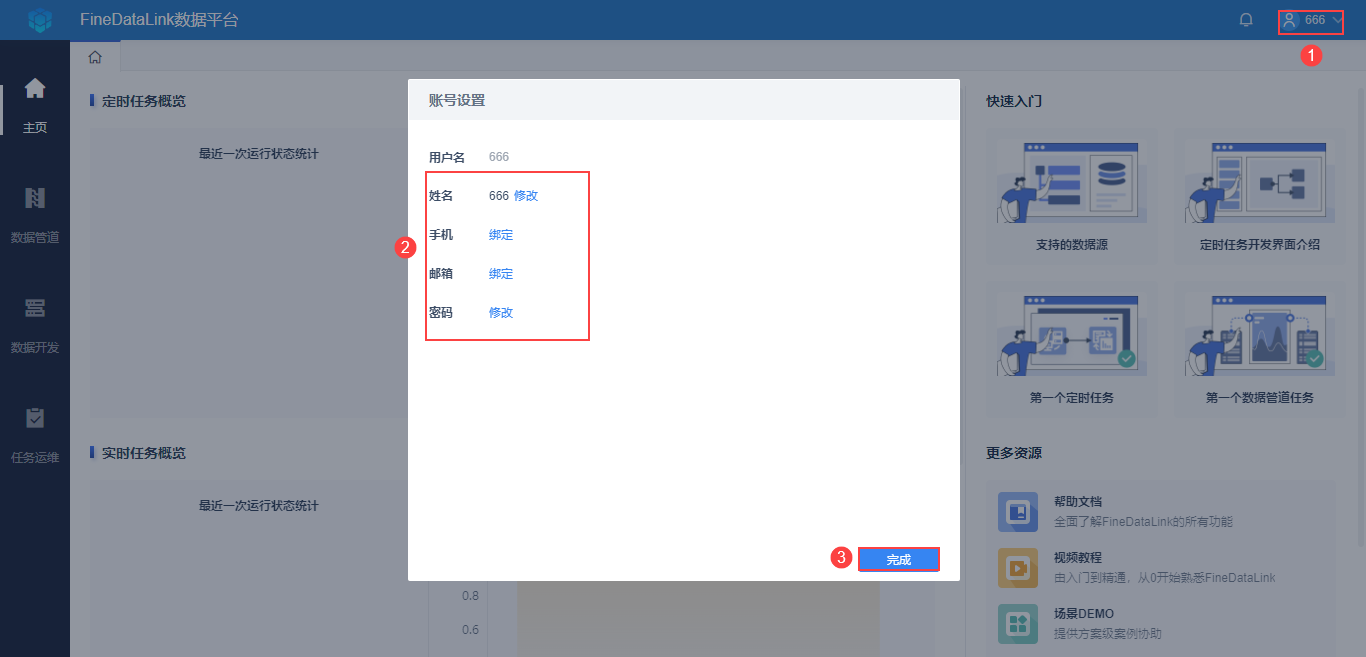Open the 第一个数据管道任务 card
Screen dimensions: 1366x657
click(x=1260, y=349)
